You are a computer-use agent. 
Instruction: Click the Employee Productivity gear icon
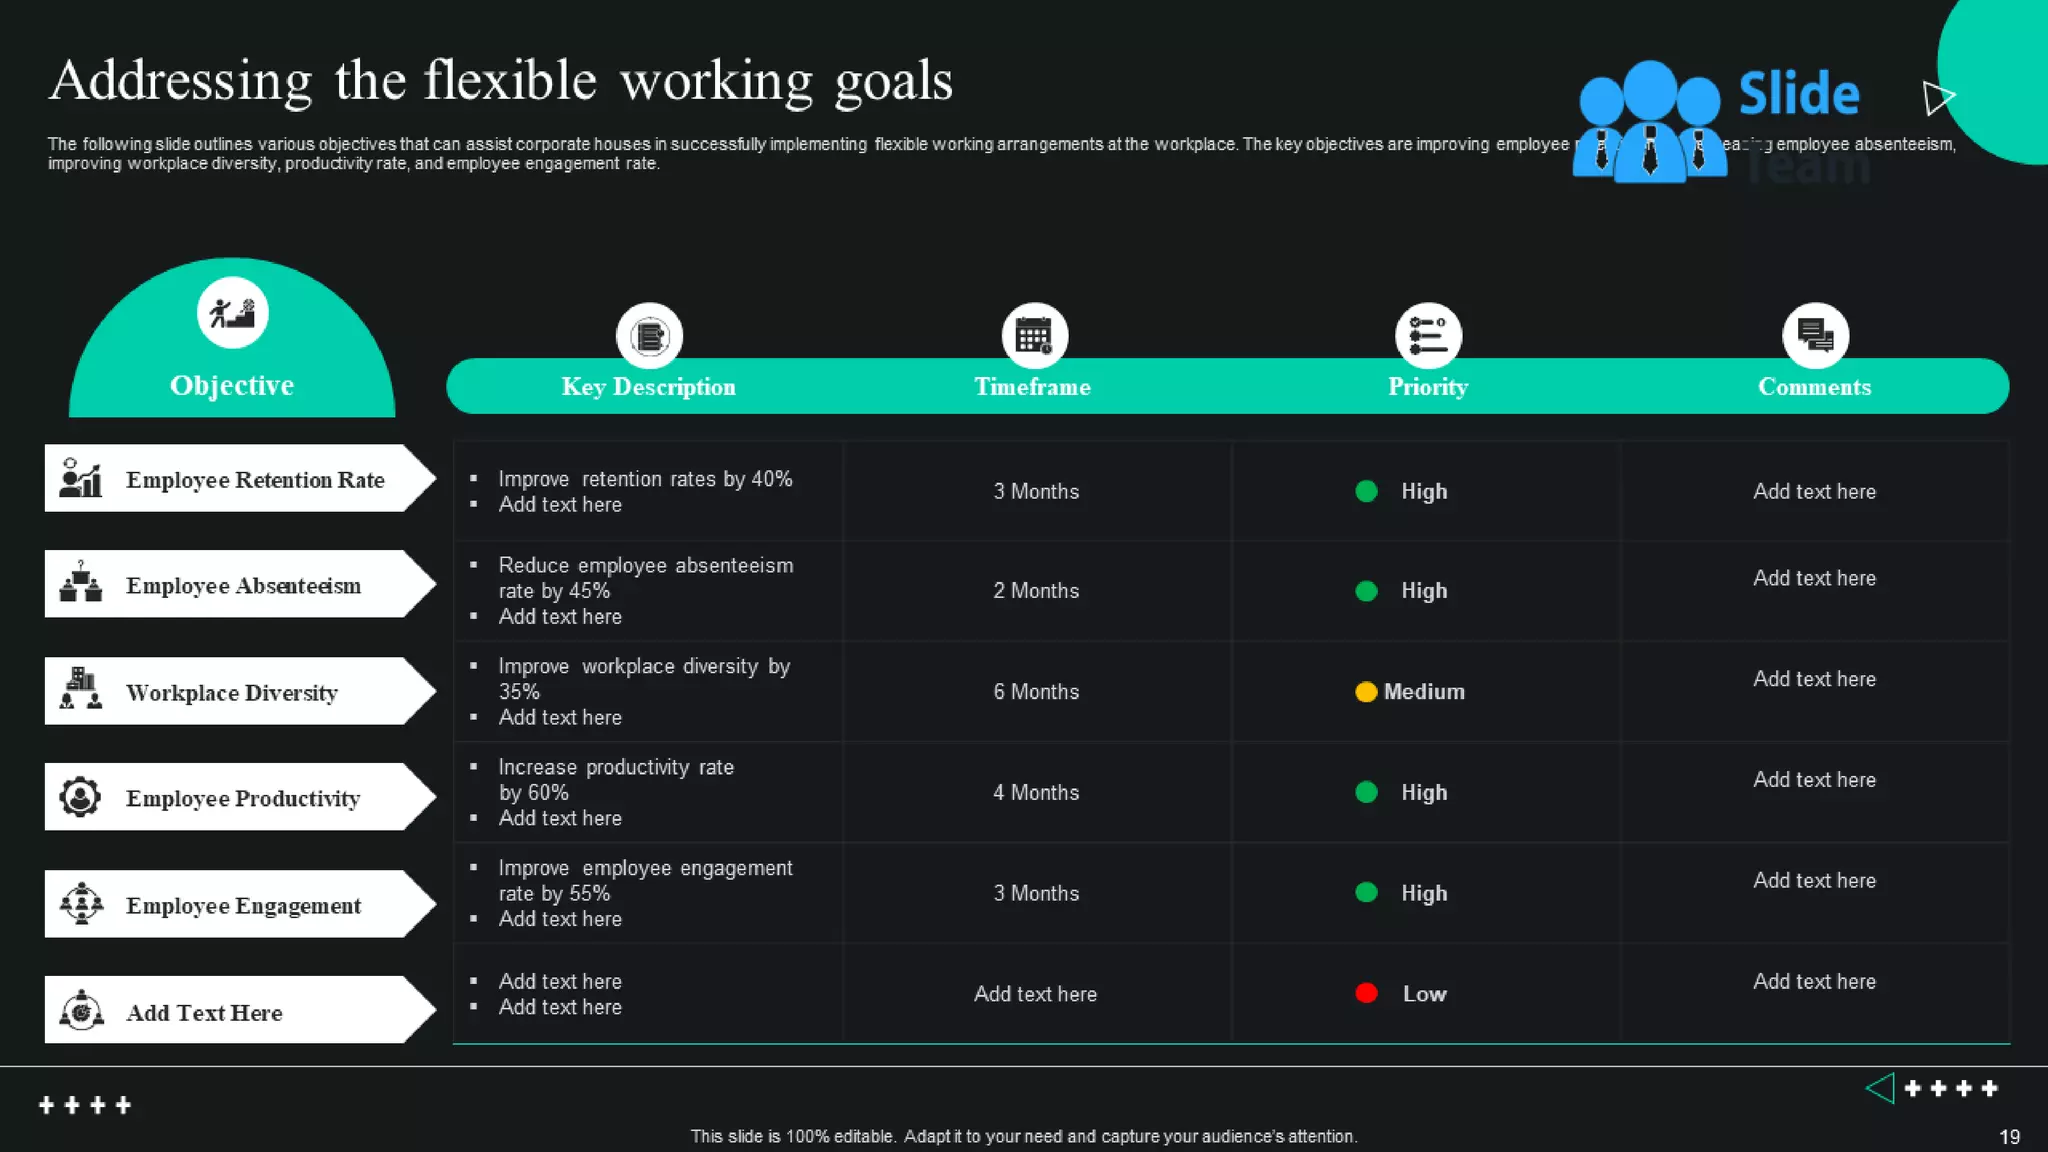[81, 797]
